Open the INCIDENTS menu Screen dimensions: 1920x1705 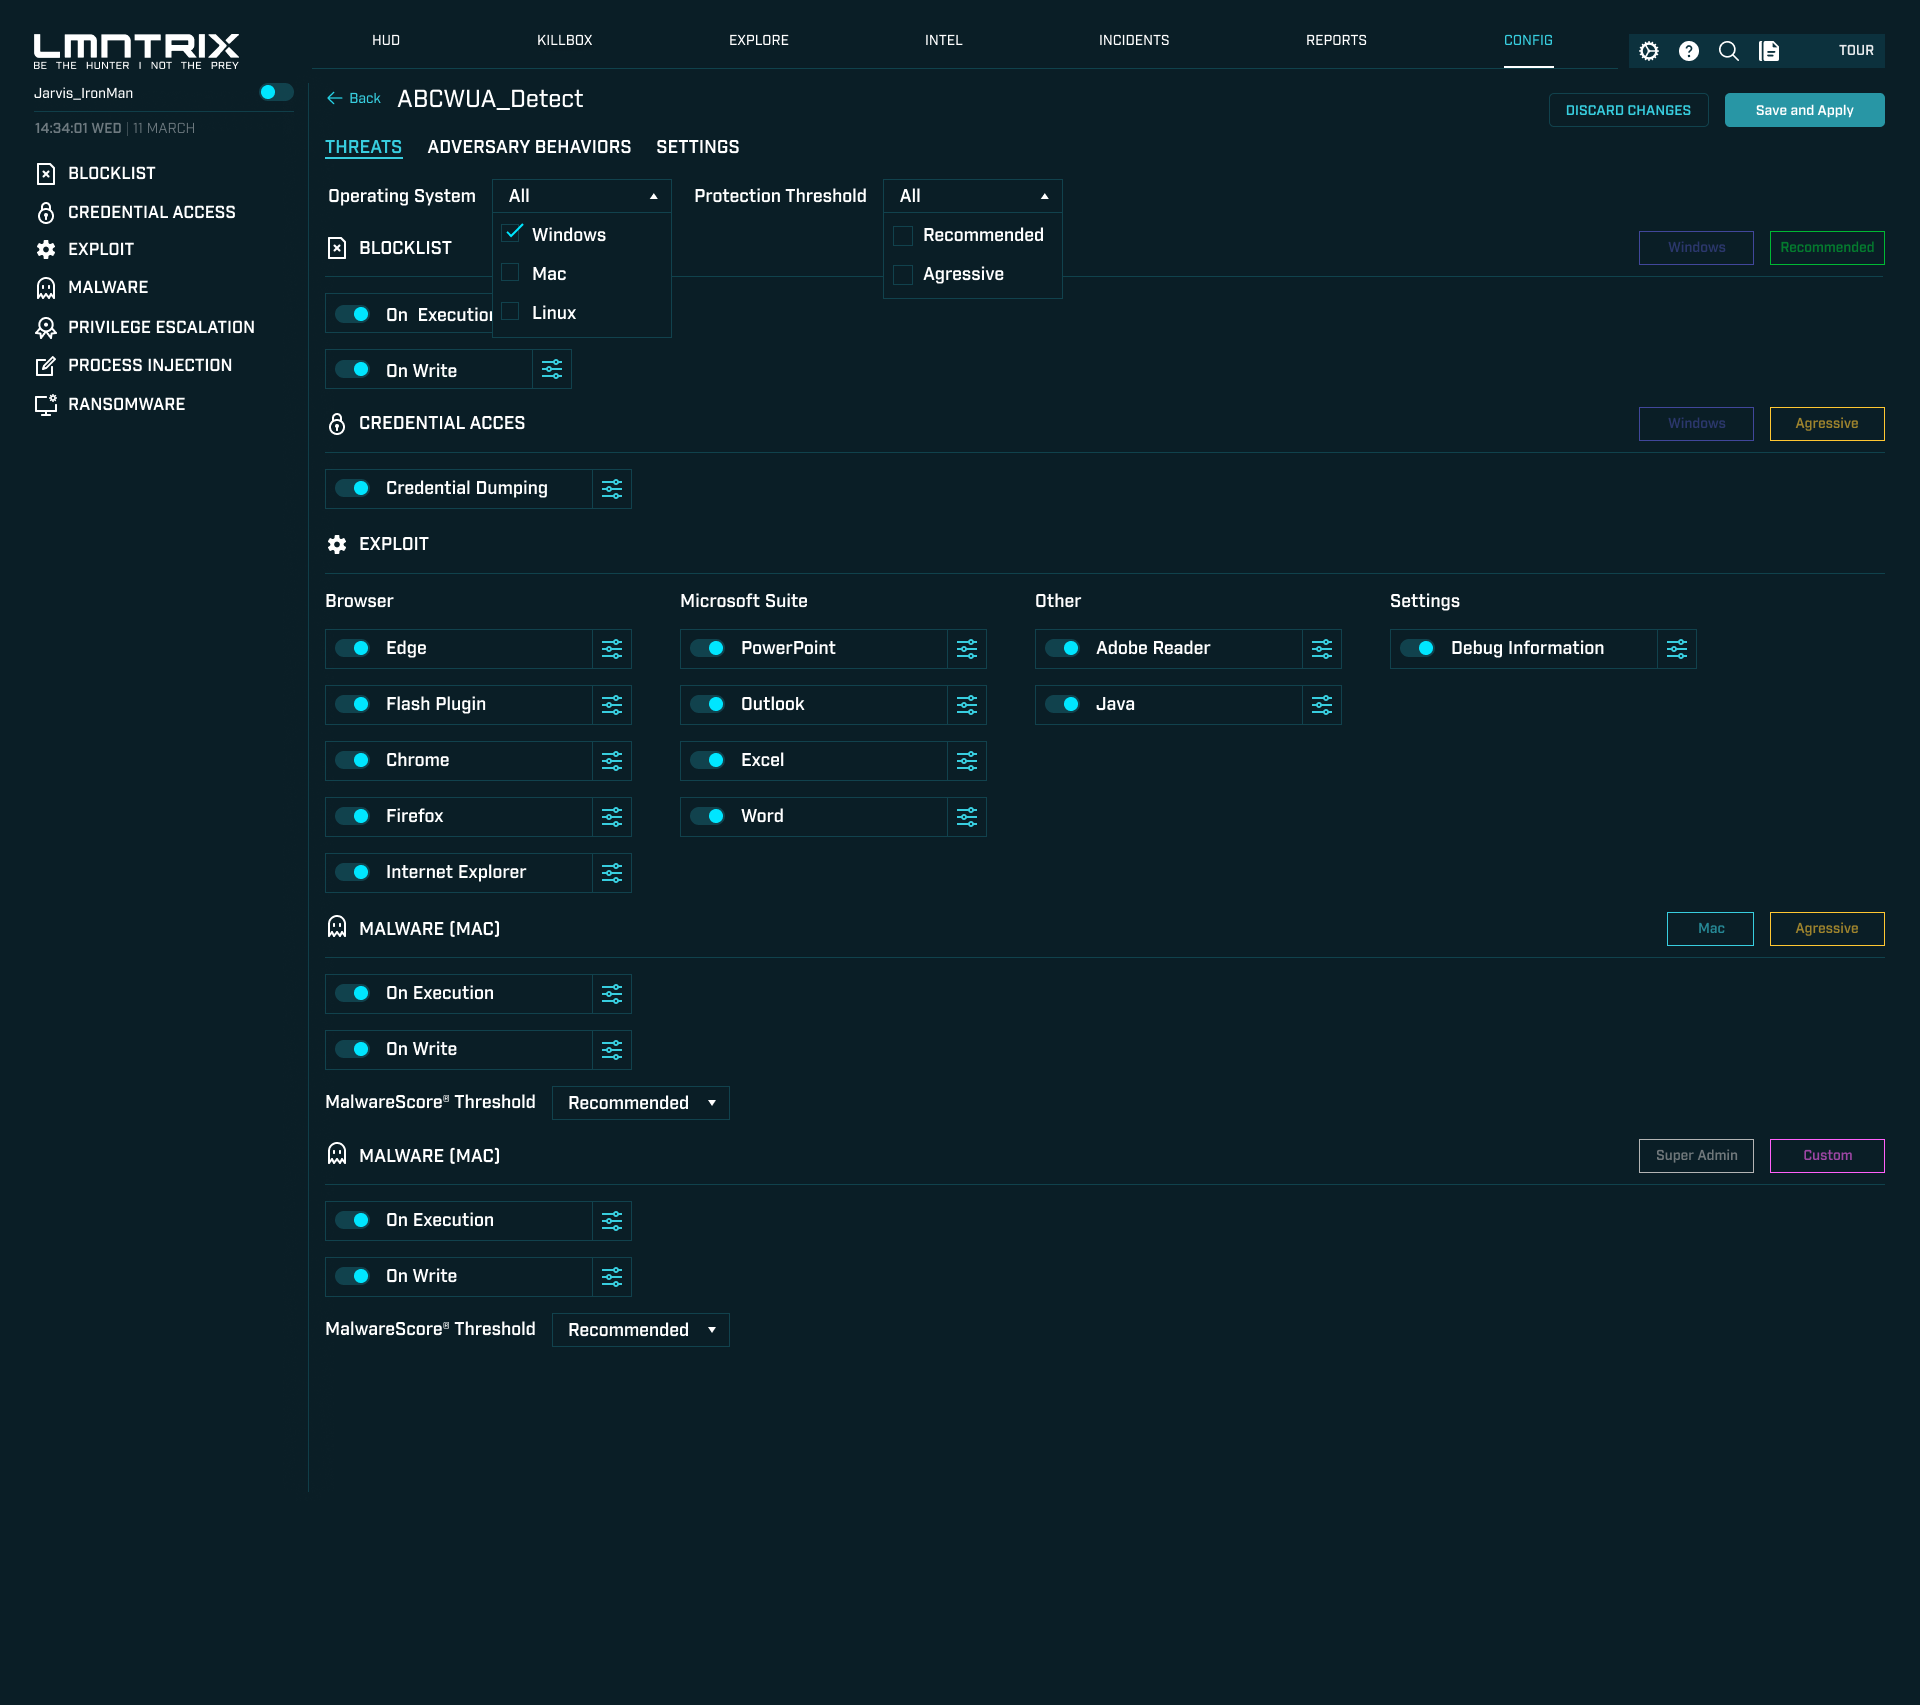[1134, 40]
